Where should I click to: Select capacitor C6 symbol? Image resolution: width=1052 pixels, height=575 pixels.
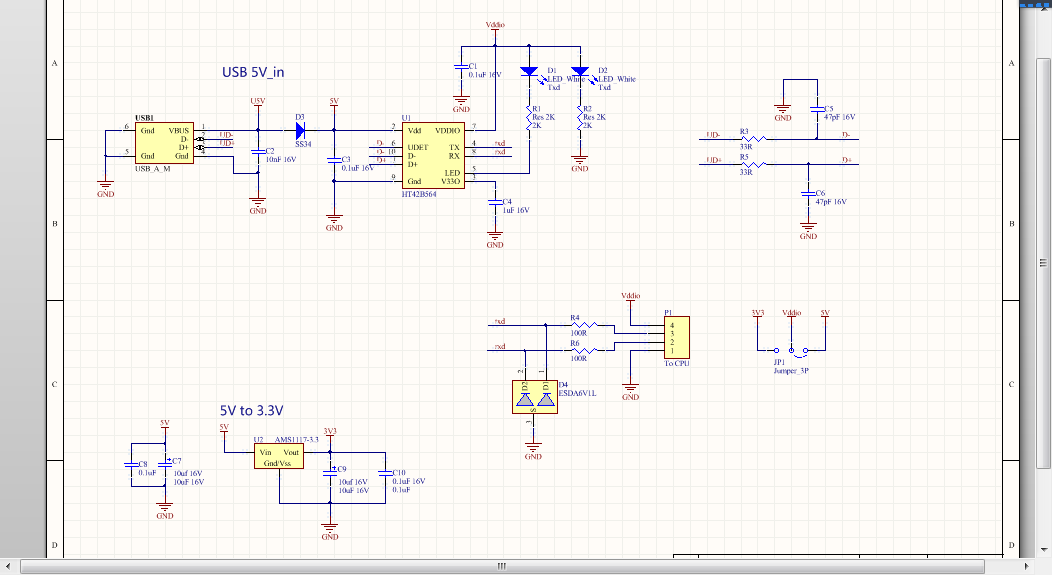[808, 194]
